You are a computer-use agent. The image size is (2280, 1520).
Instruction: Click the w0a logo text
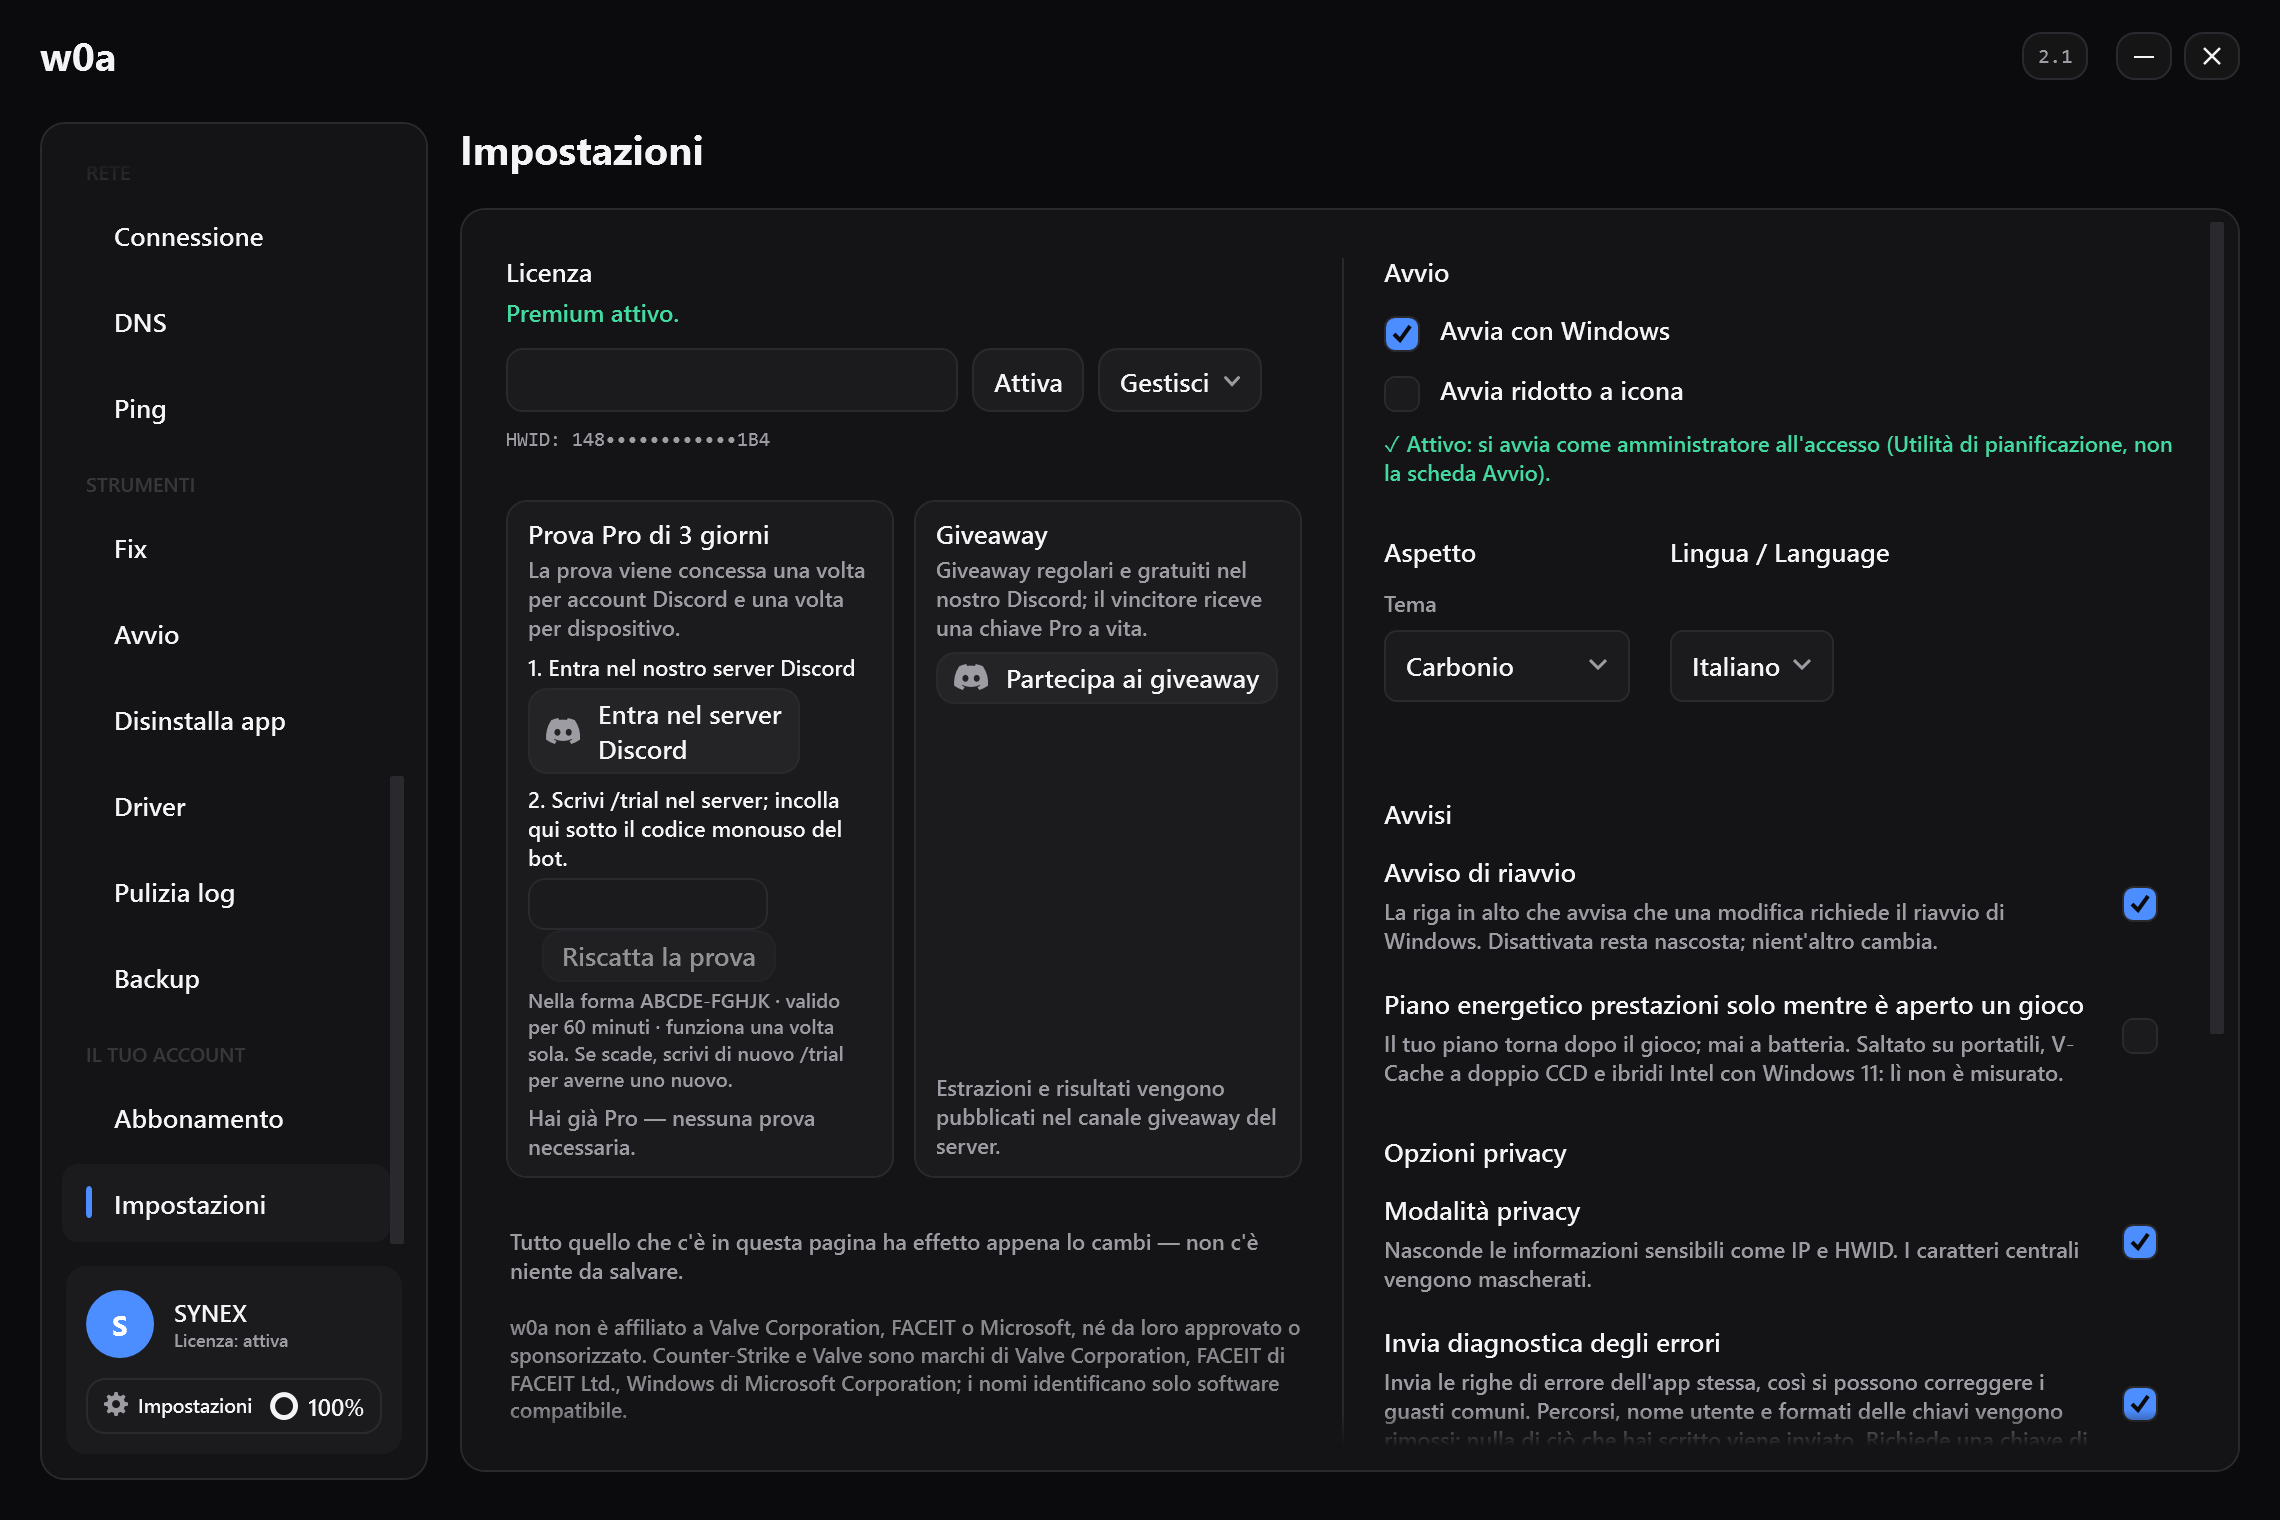click(78, 58)
